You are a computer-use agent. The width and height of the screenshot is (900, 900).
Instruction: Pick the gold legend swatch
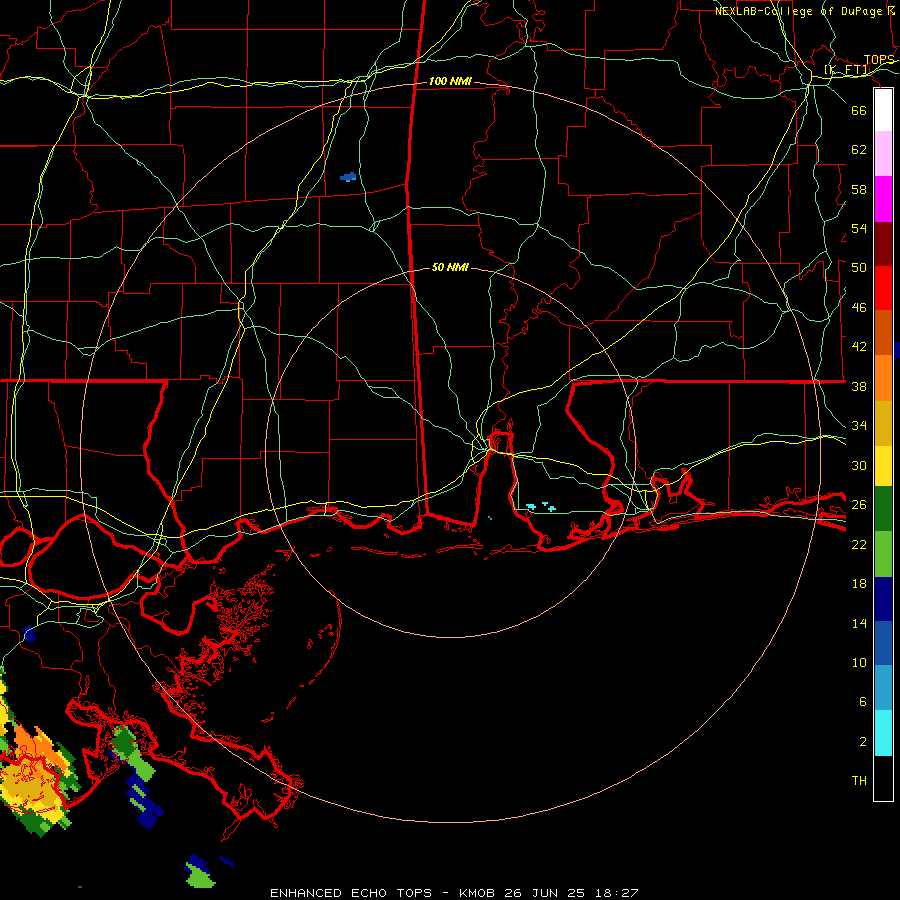click(x=883, y=423)
